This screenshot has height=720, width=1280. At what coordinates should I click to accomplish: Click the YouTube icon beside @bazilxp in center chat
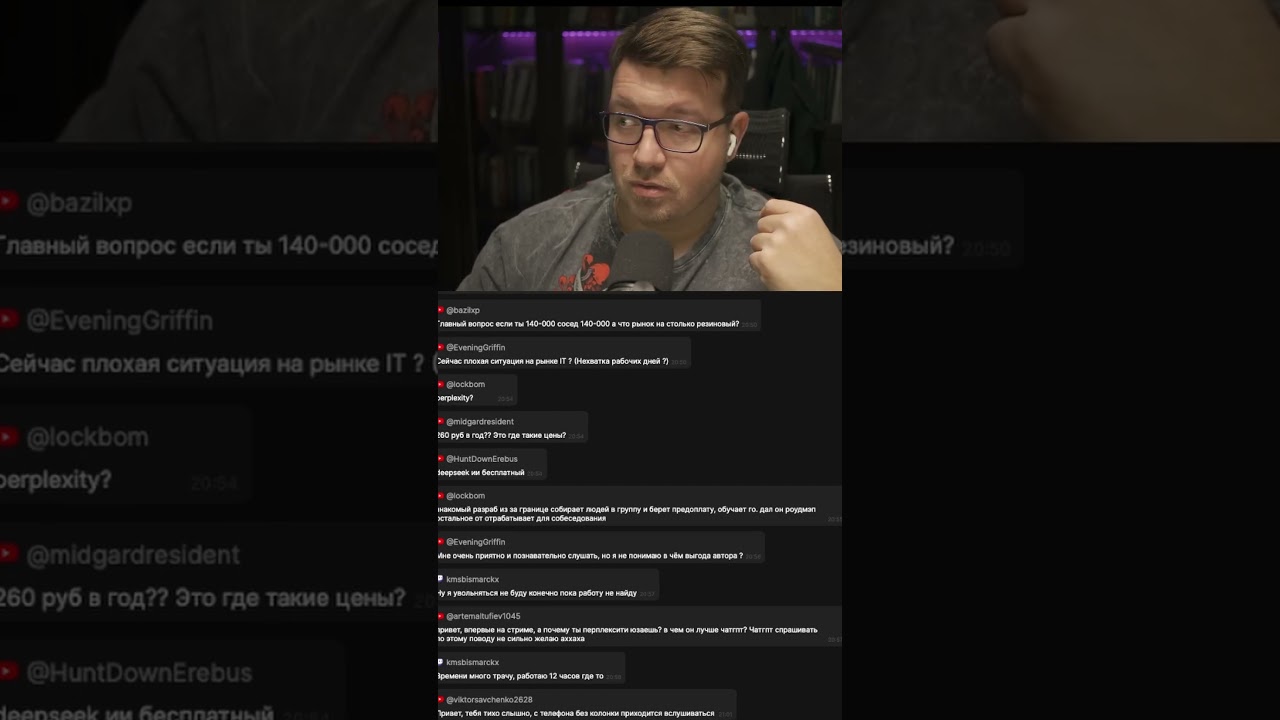click(441, 310)
